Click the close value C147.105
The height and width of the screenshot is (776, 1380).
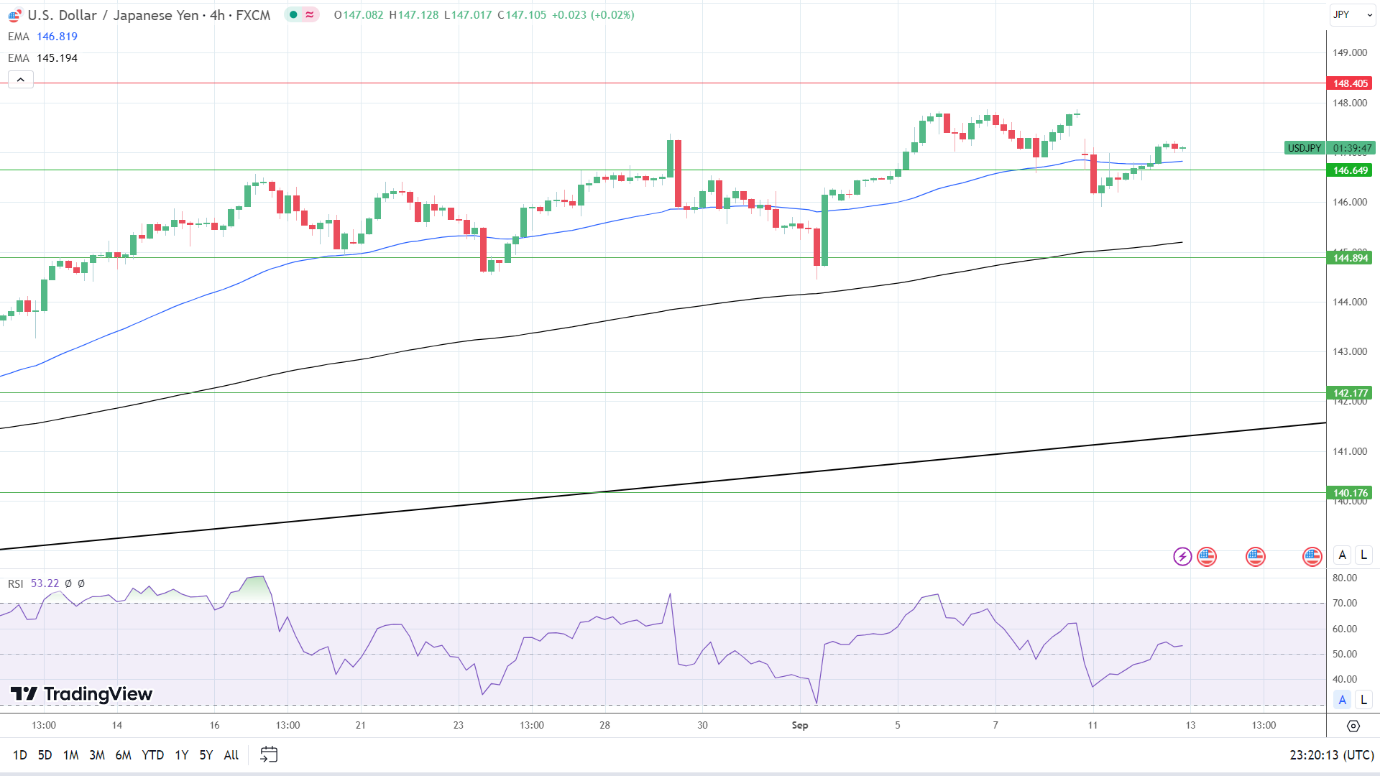pos(521,15)
